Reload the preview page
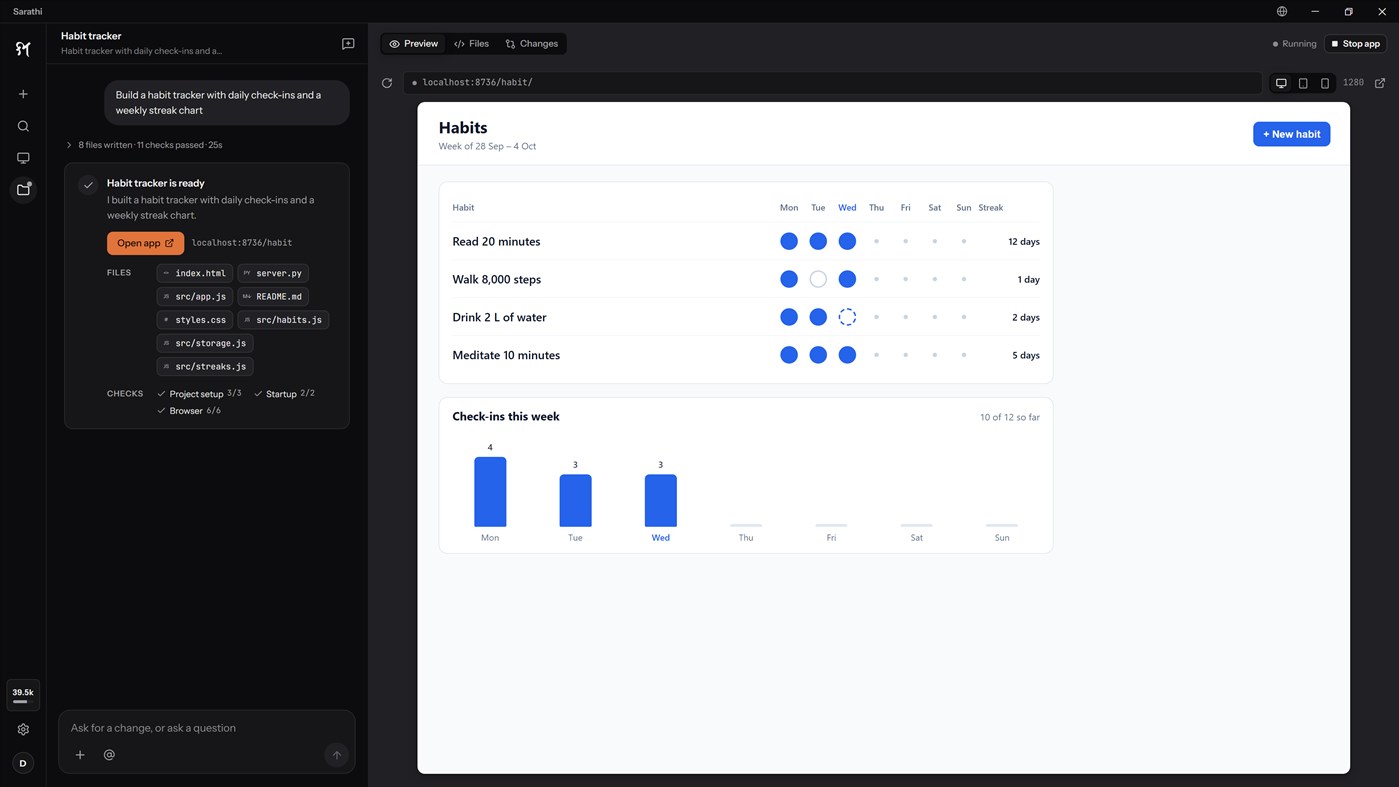 pyautogui.click(x=387, y=83)
